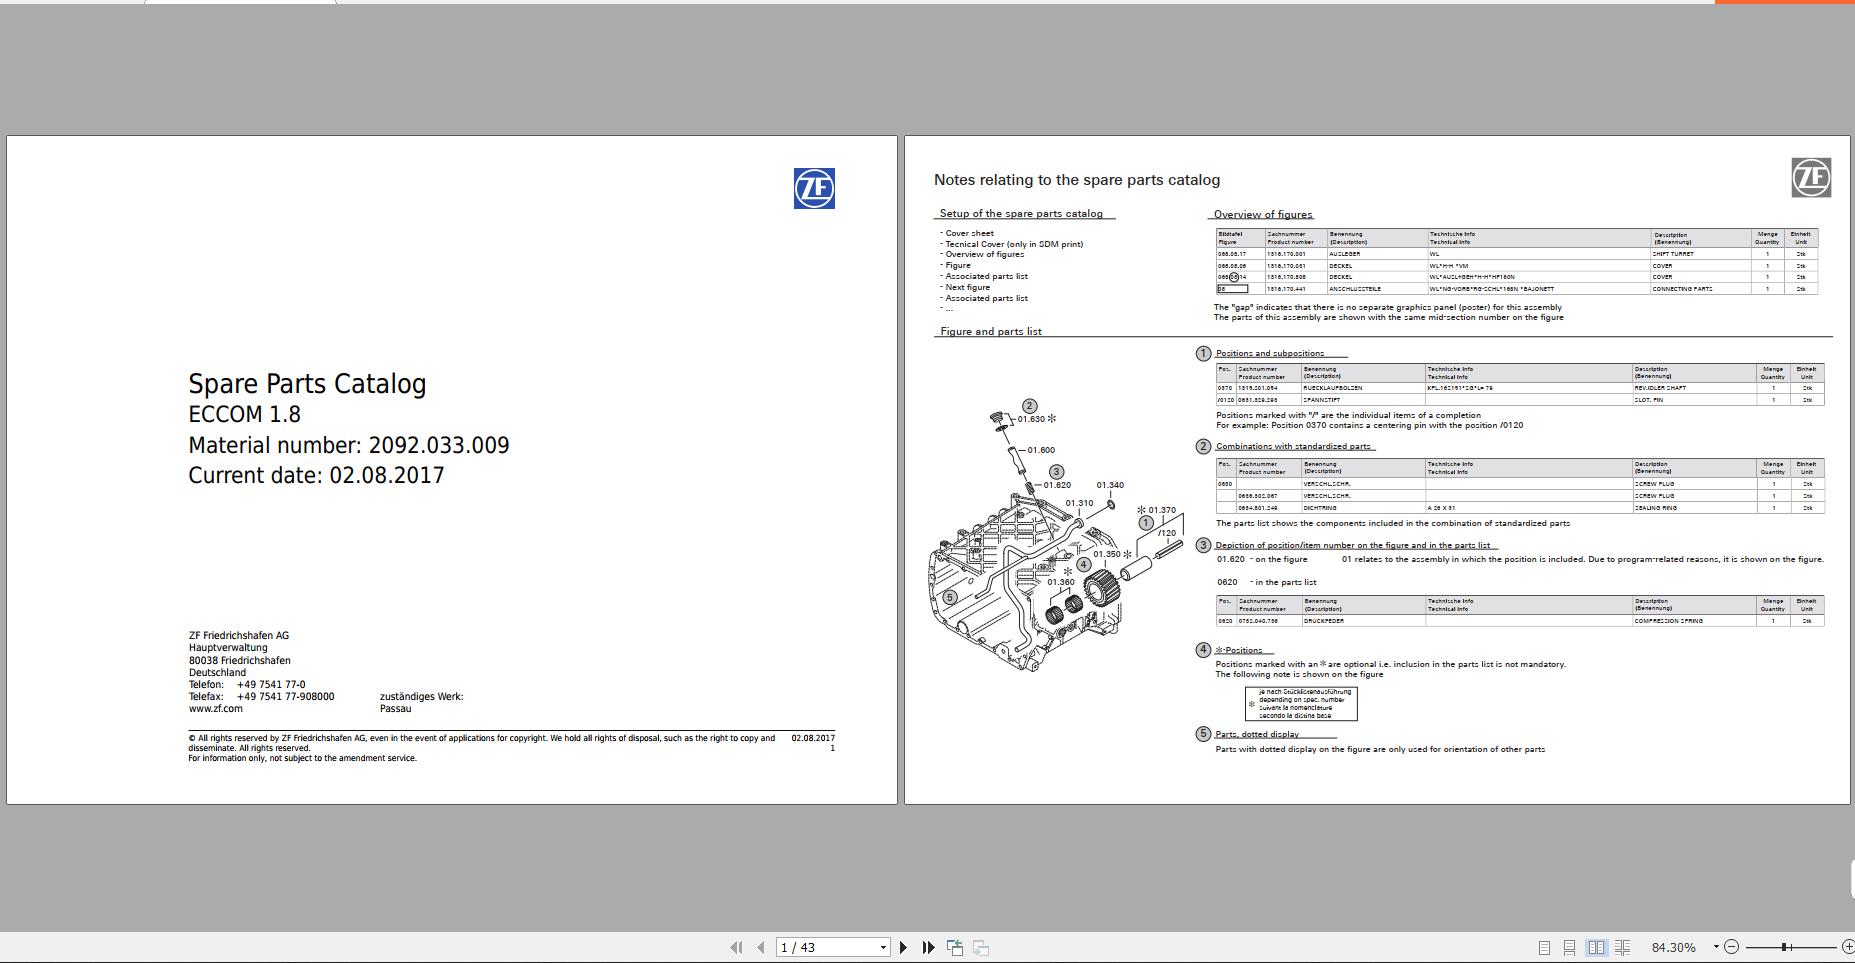This screenshot has width=1855, height=963.
Task: Enable single page view mode
Action: click(1545, 947)
